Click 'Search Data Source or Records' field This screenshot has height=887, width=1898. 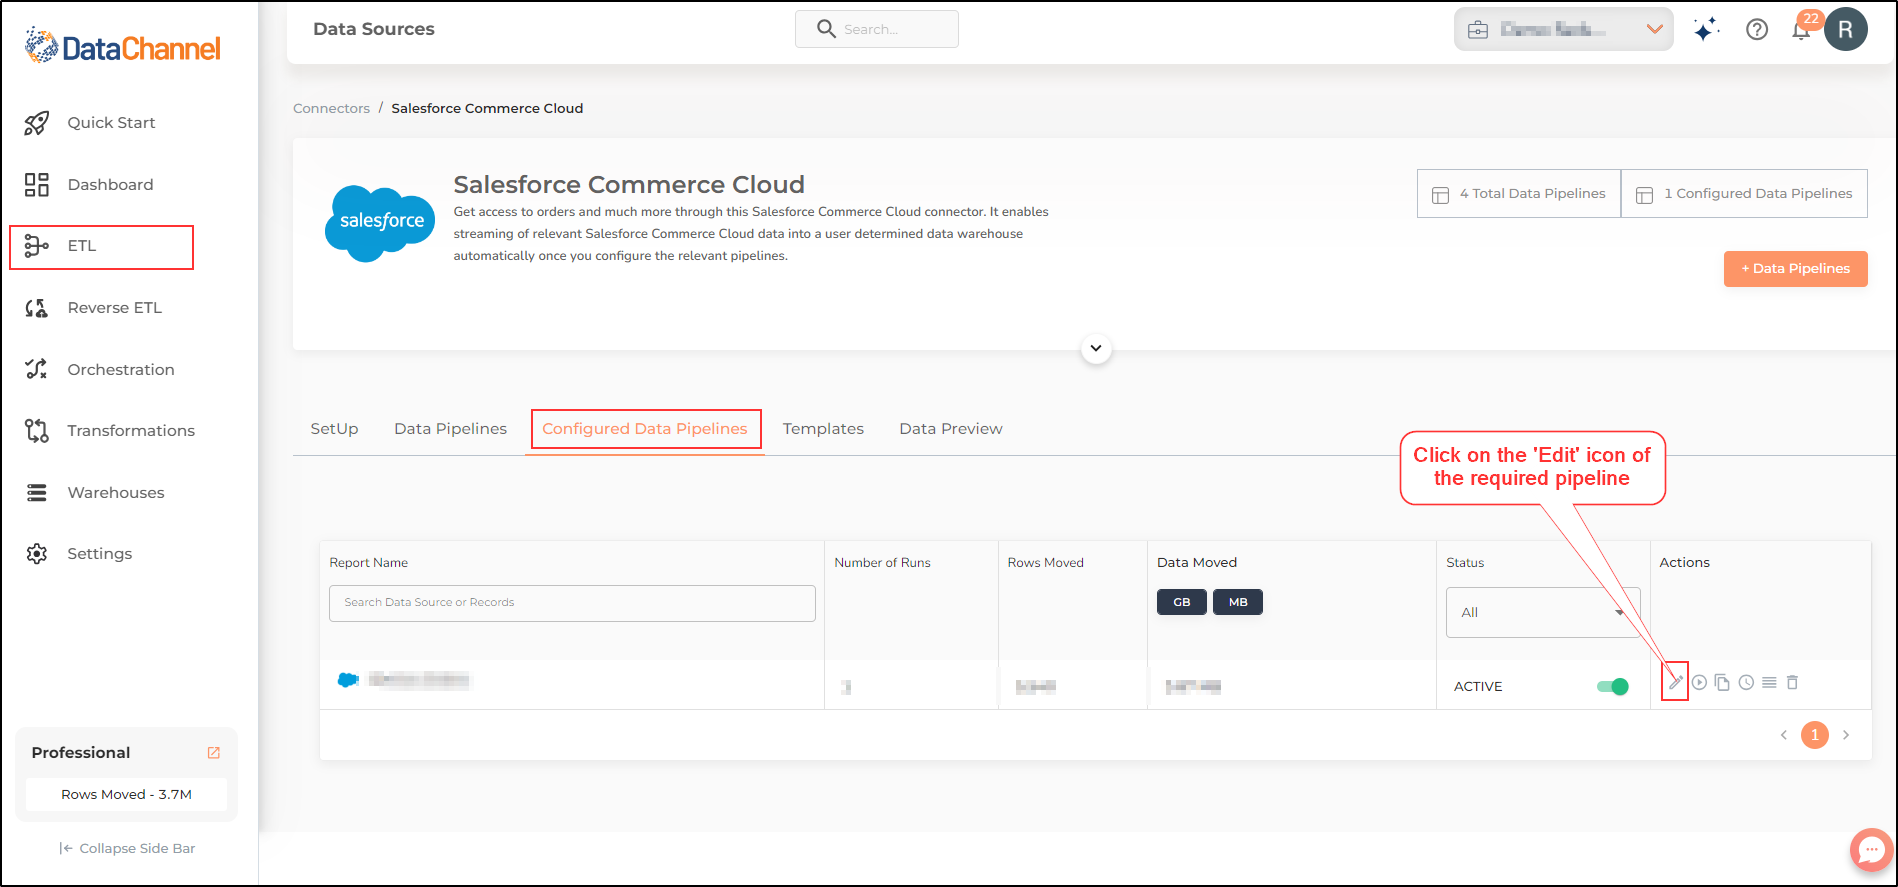click(572, 603)
